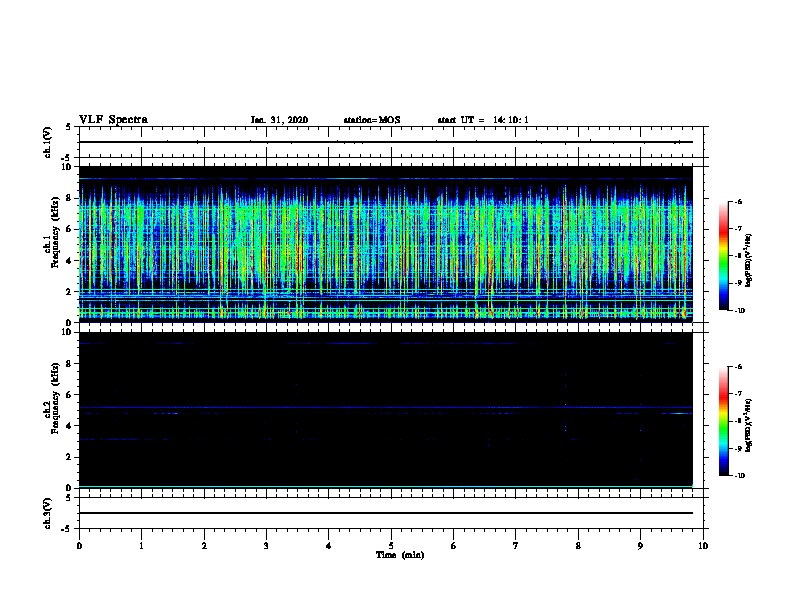Click time axis tick label "4"
The width and height of the screenshot is (792, 612).
(329, 546)
